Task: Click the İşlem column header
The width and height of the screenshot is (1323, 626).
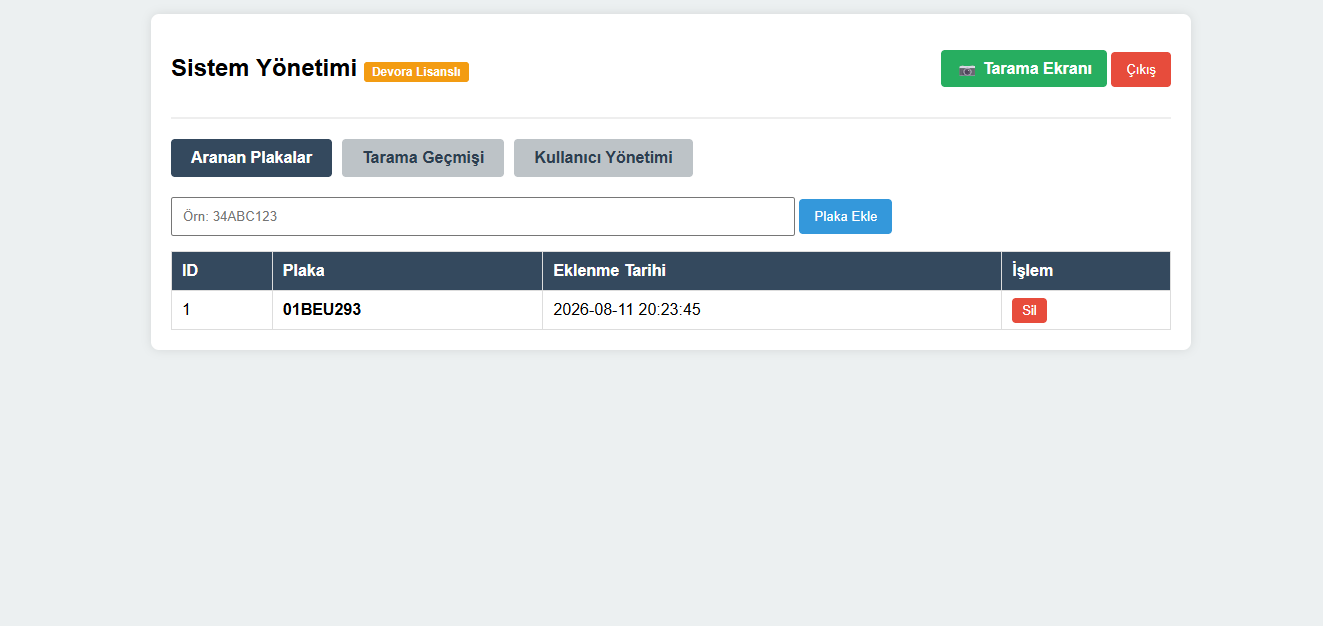Action: [1086, 271]
